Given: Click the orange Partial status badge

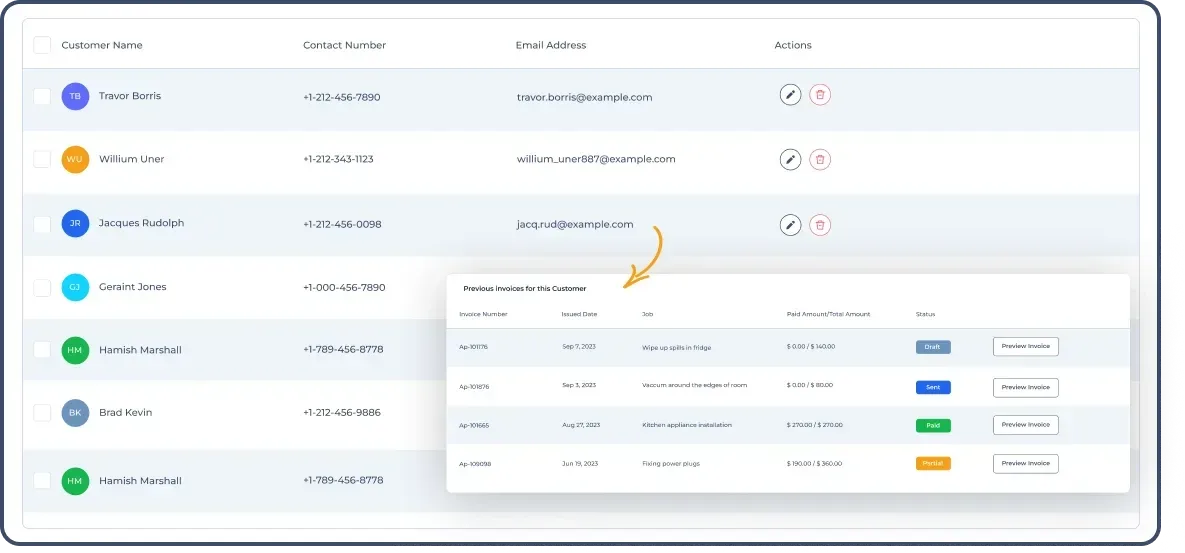Looking at the screenshot, I should [933, 464].
